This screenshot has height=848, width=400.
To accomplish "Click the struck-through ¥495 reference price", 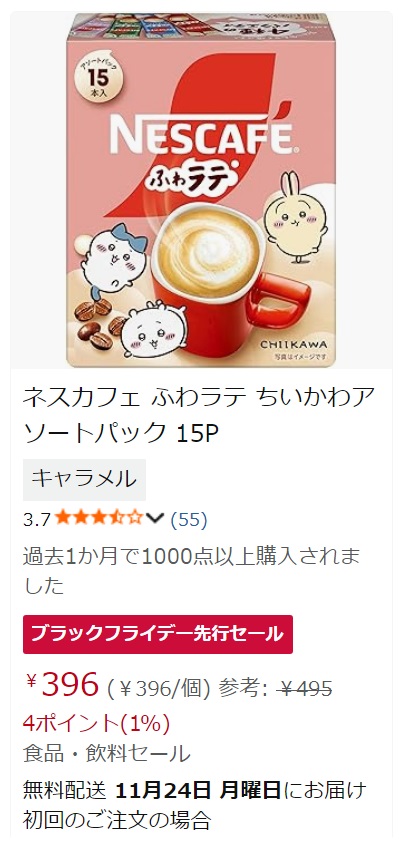I will (x=304, y=688).
